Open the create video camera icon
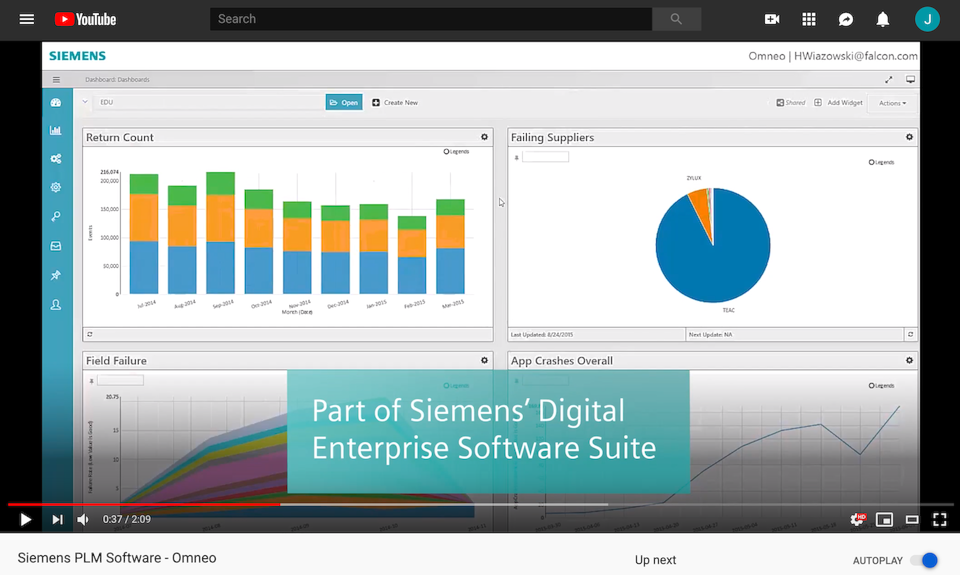Screen dimensions: 960x575 point(772,19)
